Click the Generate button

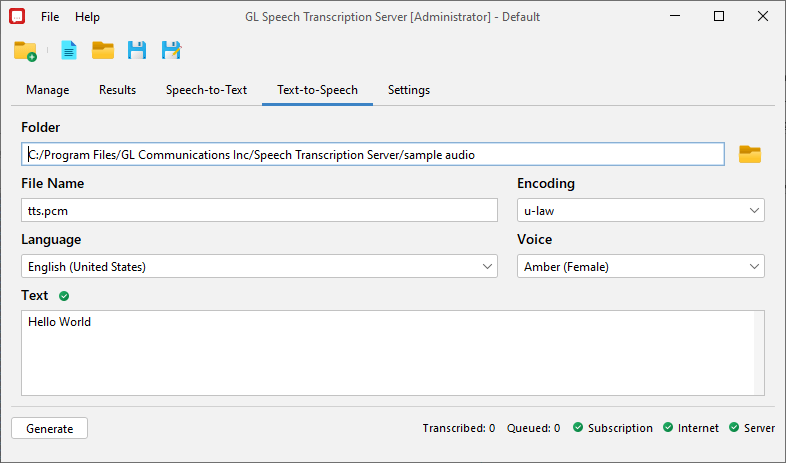point(50,428)
